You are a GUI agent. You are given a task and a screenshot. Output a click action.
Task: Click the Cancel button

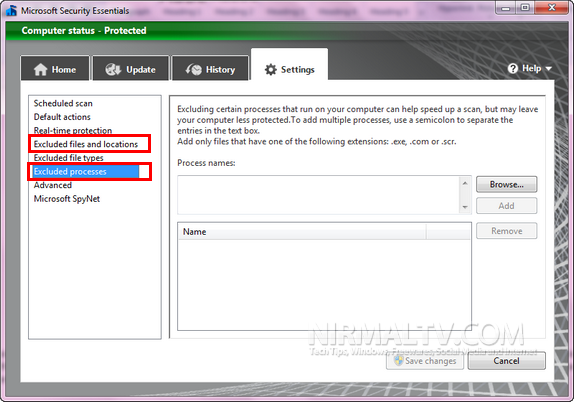point(507,361)
